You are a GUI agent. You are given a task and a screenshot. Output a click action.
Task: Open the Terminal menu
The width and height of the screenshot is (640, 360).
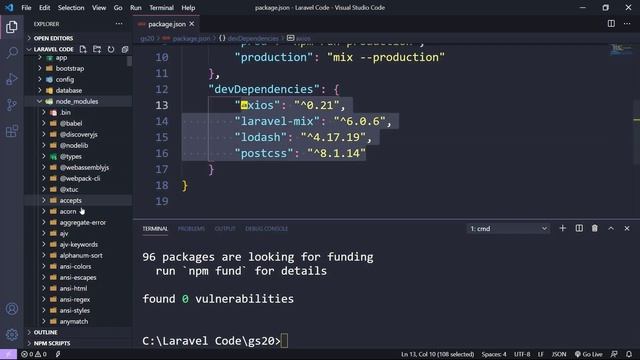tap(161, 7)
